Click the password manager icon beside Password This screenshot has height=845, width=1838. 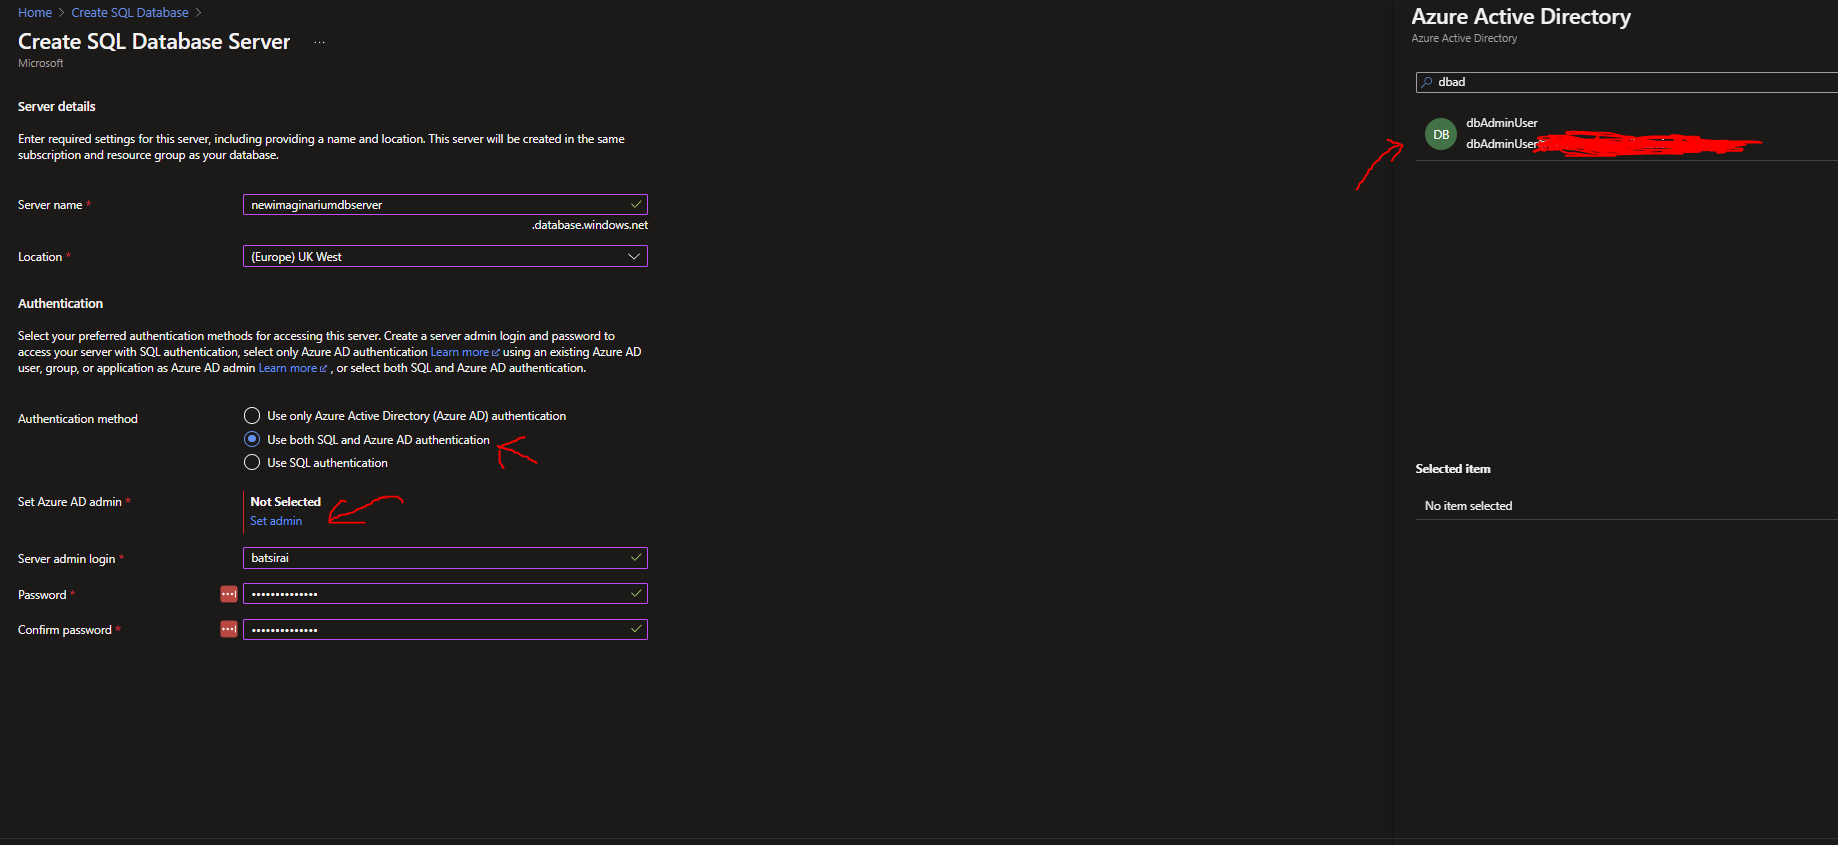[x=229, y=594]
